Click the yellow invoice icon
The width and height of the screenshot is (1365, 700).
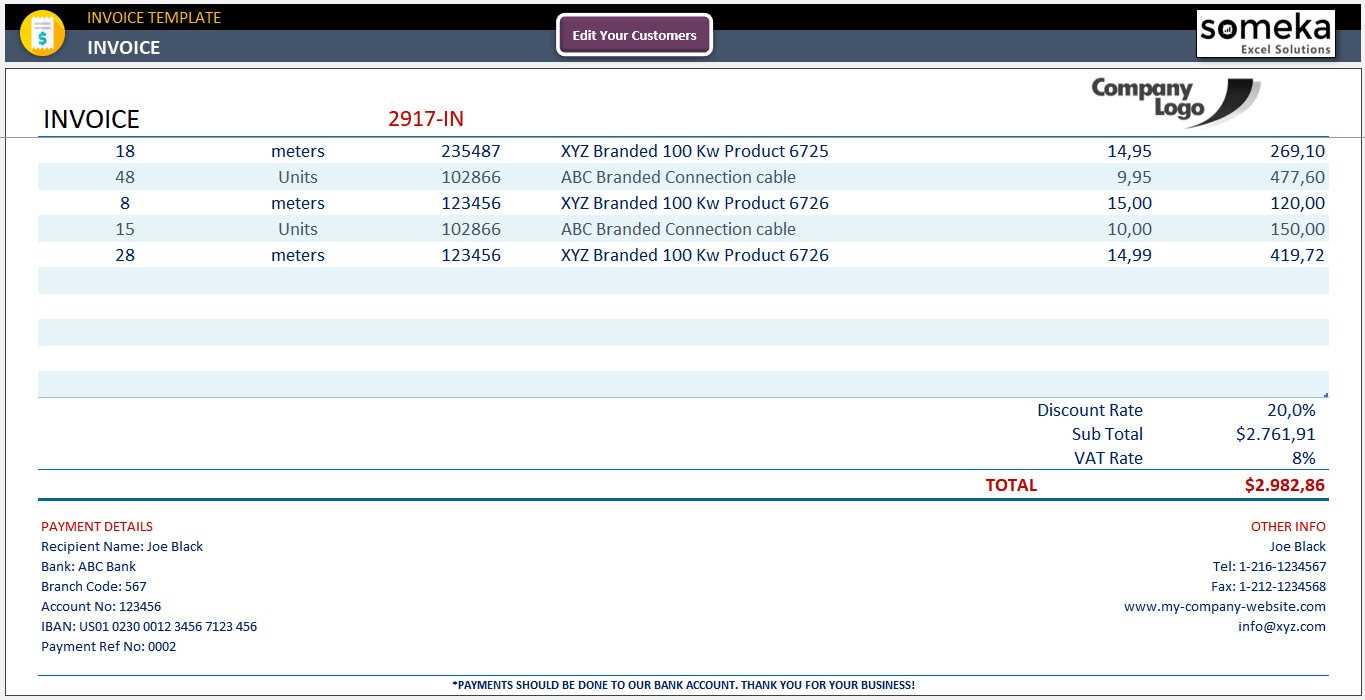click(42, 33)
